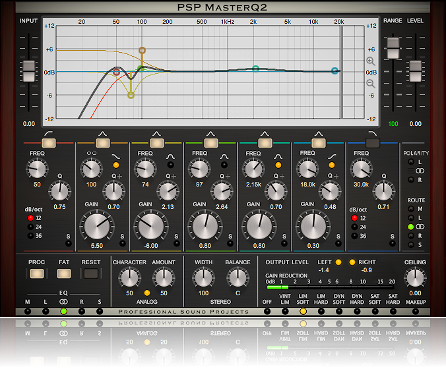The height and width of the screenshot is (368, 446).
Task: Toggle the teal 2.15k band on/off
Action: [x=265, y=143]
